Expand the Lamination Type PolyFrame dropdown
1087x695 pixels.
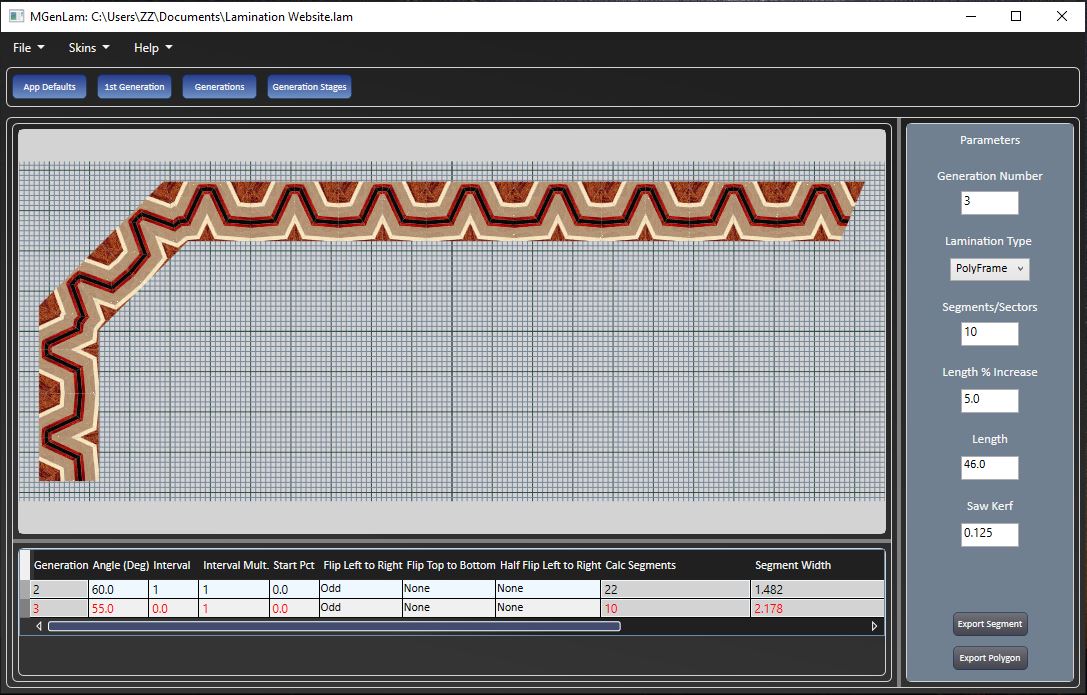coord(989,268)
